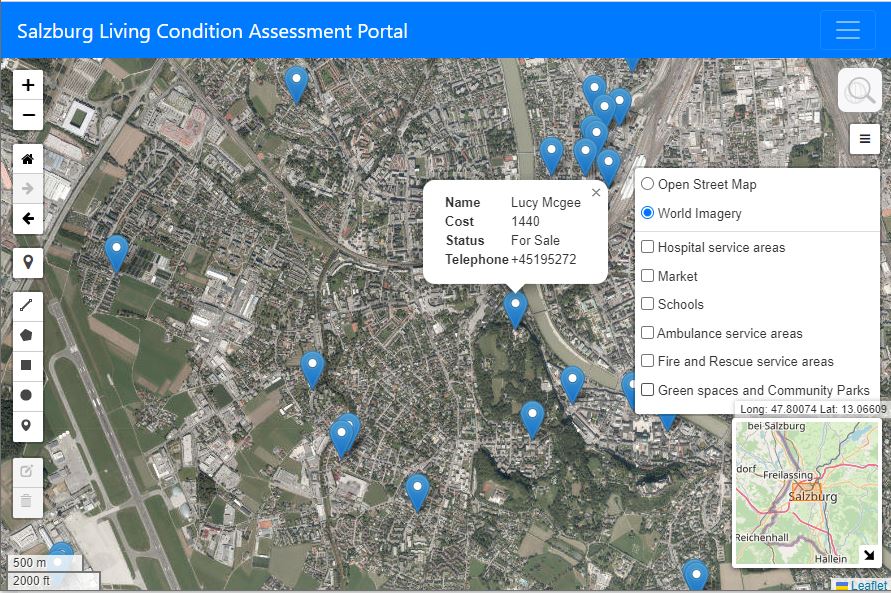The width and height of the screenshot is (891, 593).
Task: Enable Green spaces and Community Parks
Action: pos(648,390)
